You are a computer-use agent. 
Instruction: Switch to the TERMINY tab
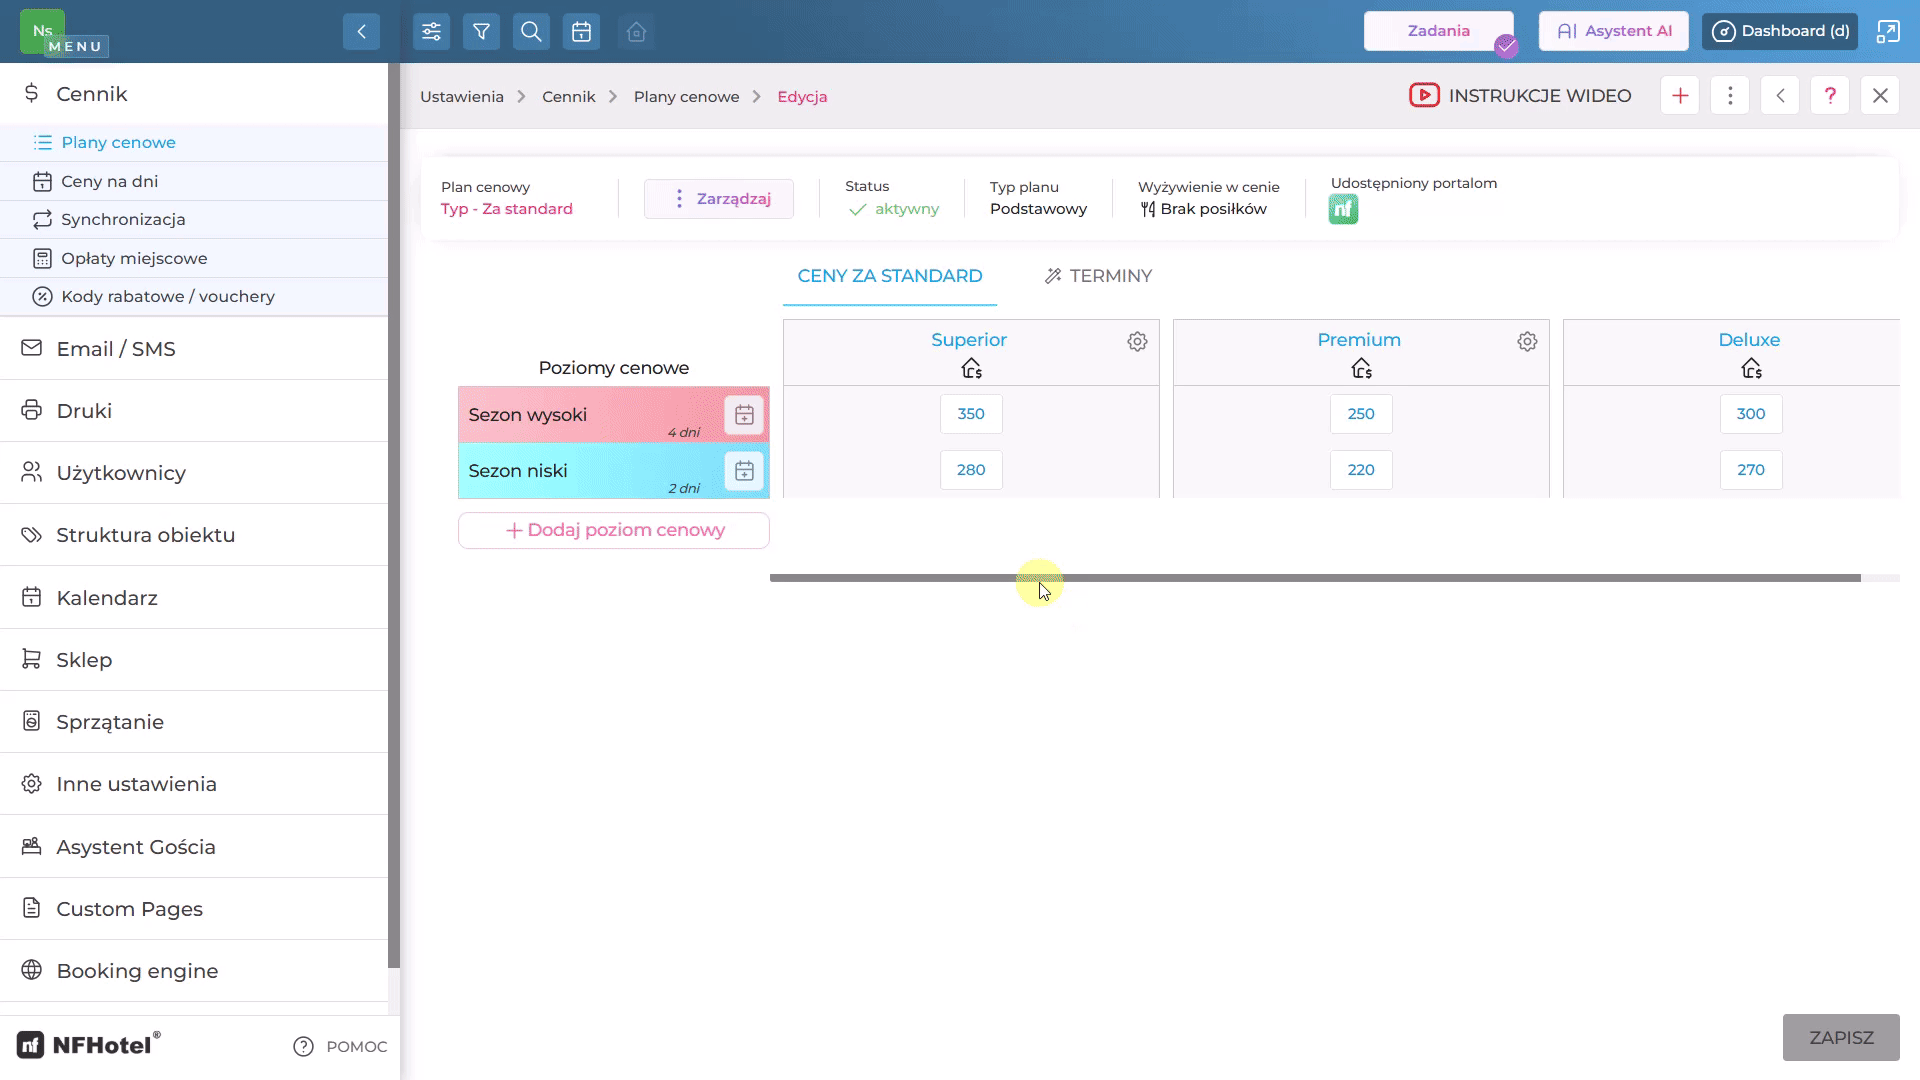pos(1098,276)
